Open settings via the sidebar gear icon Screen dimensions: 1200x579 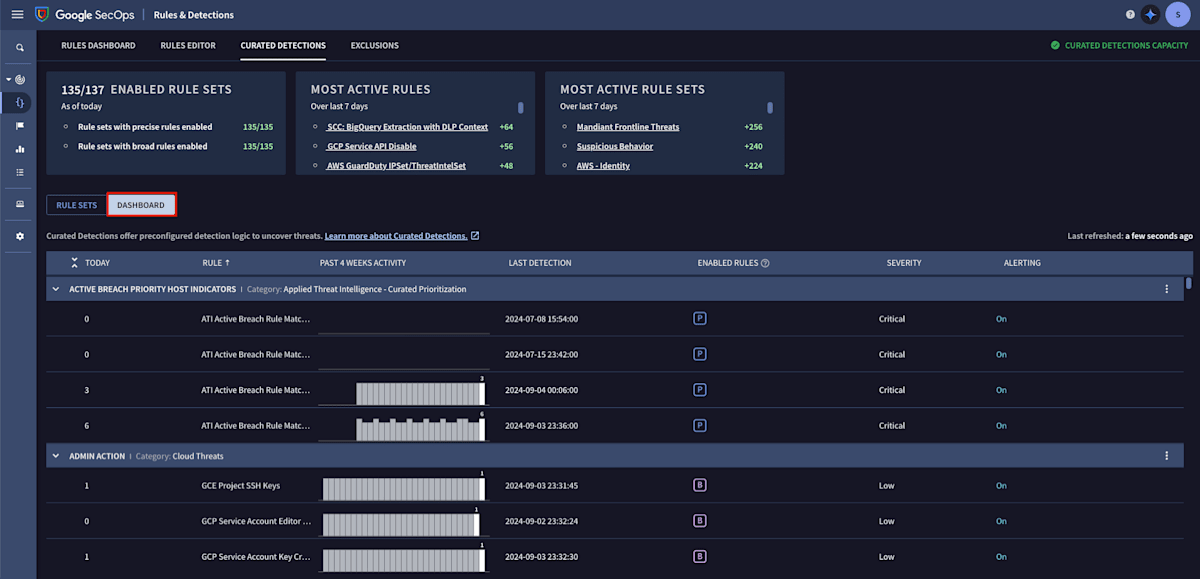tap(19, 236)
